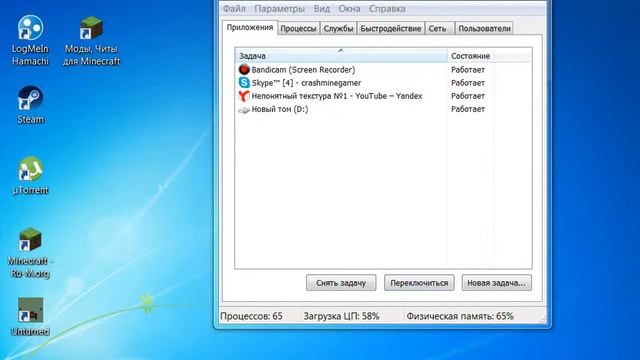Open the Файл menu
Screen dimensions: 640x360
click(234, 9)
